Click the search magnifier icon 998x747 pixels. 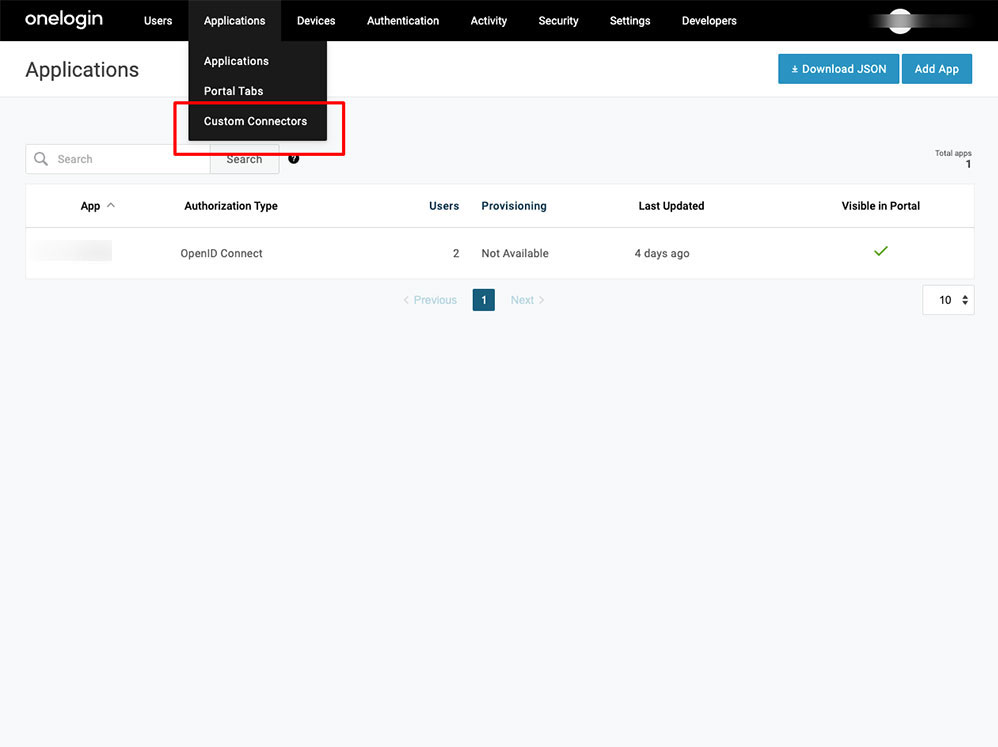coord(41,159)
